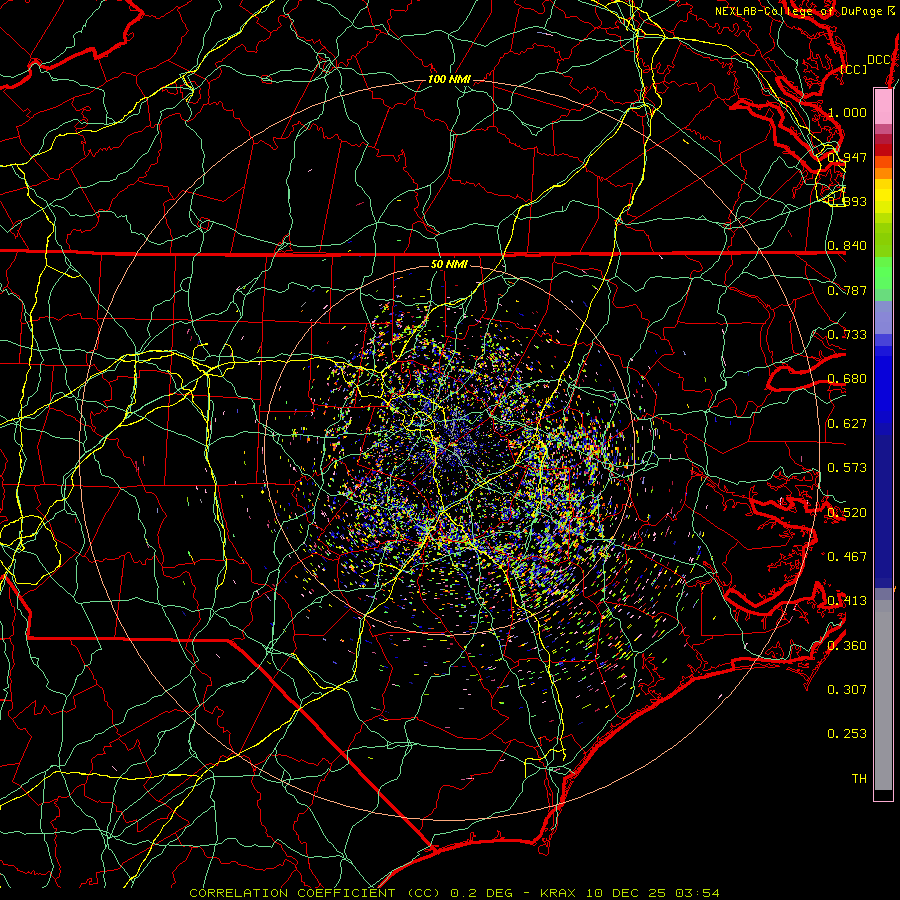Click the 0.627 value on color scale
The height and width of the screenshot is (900, 900).
(847, 423)
